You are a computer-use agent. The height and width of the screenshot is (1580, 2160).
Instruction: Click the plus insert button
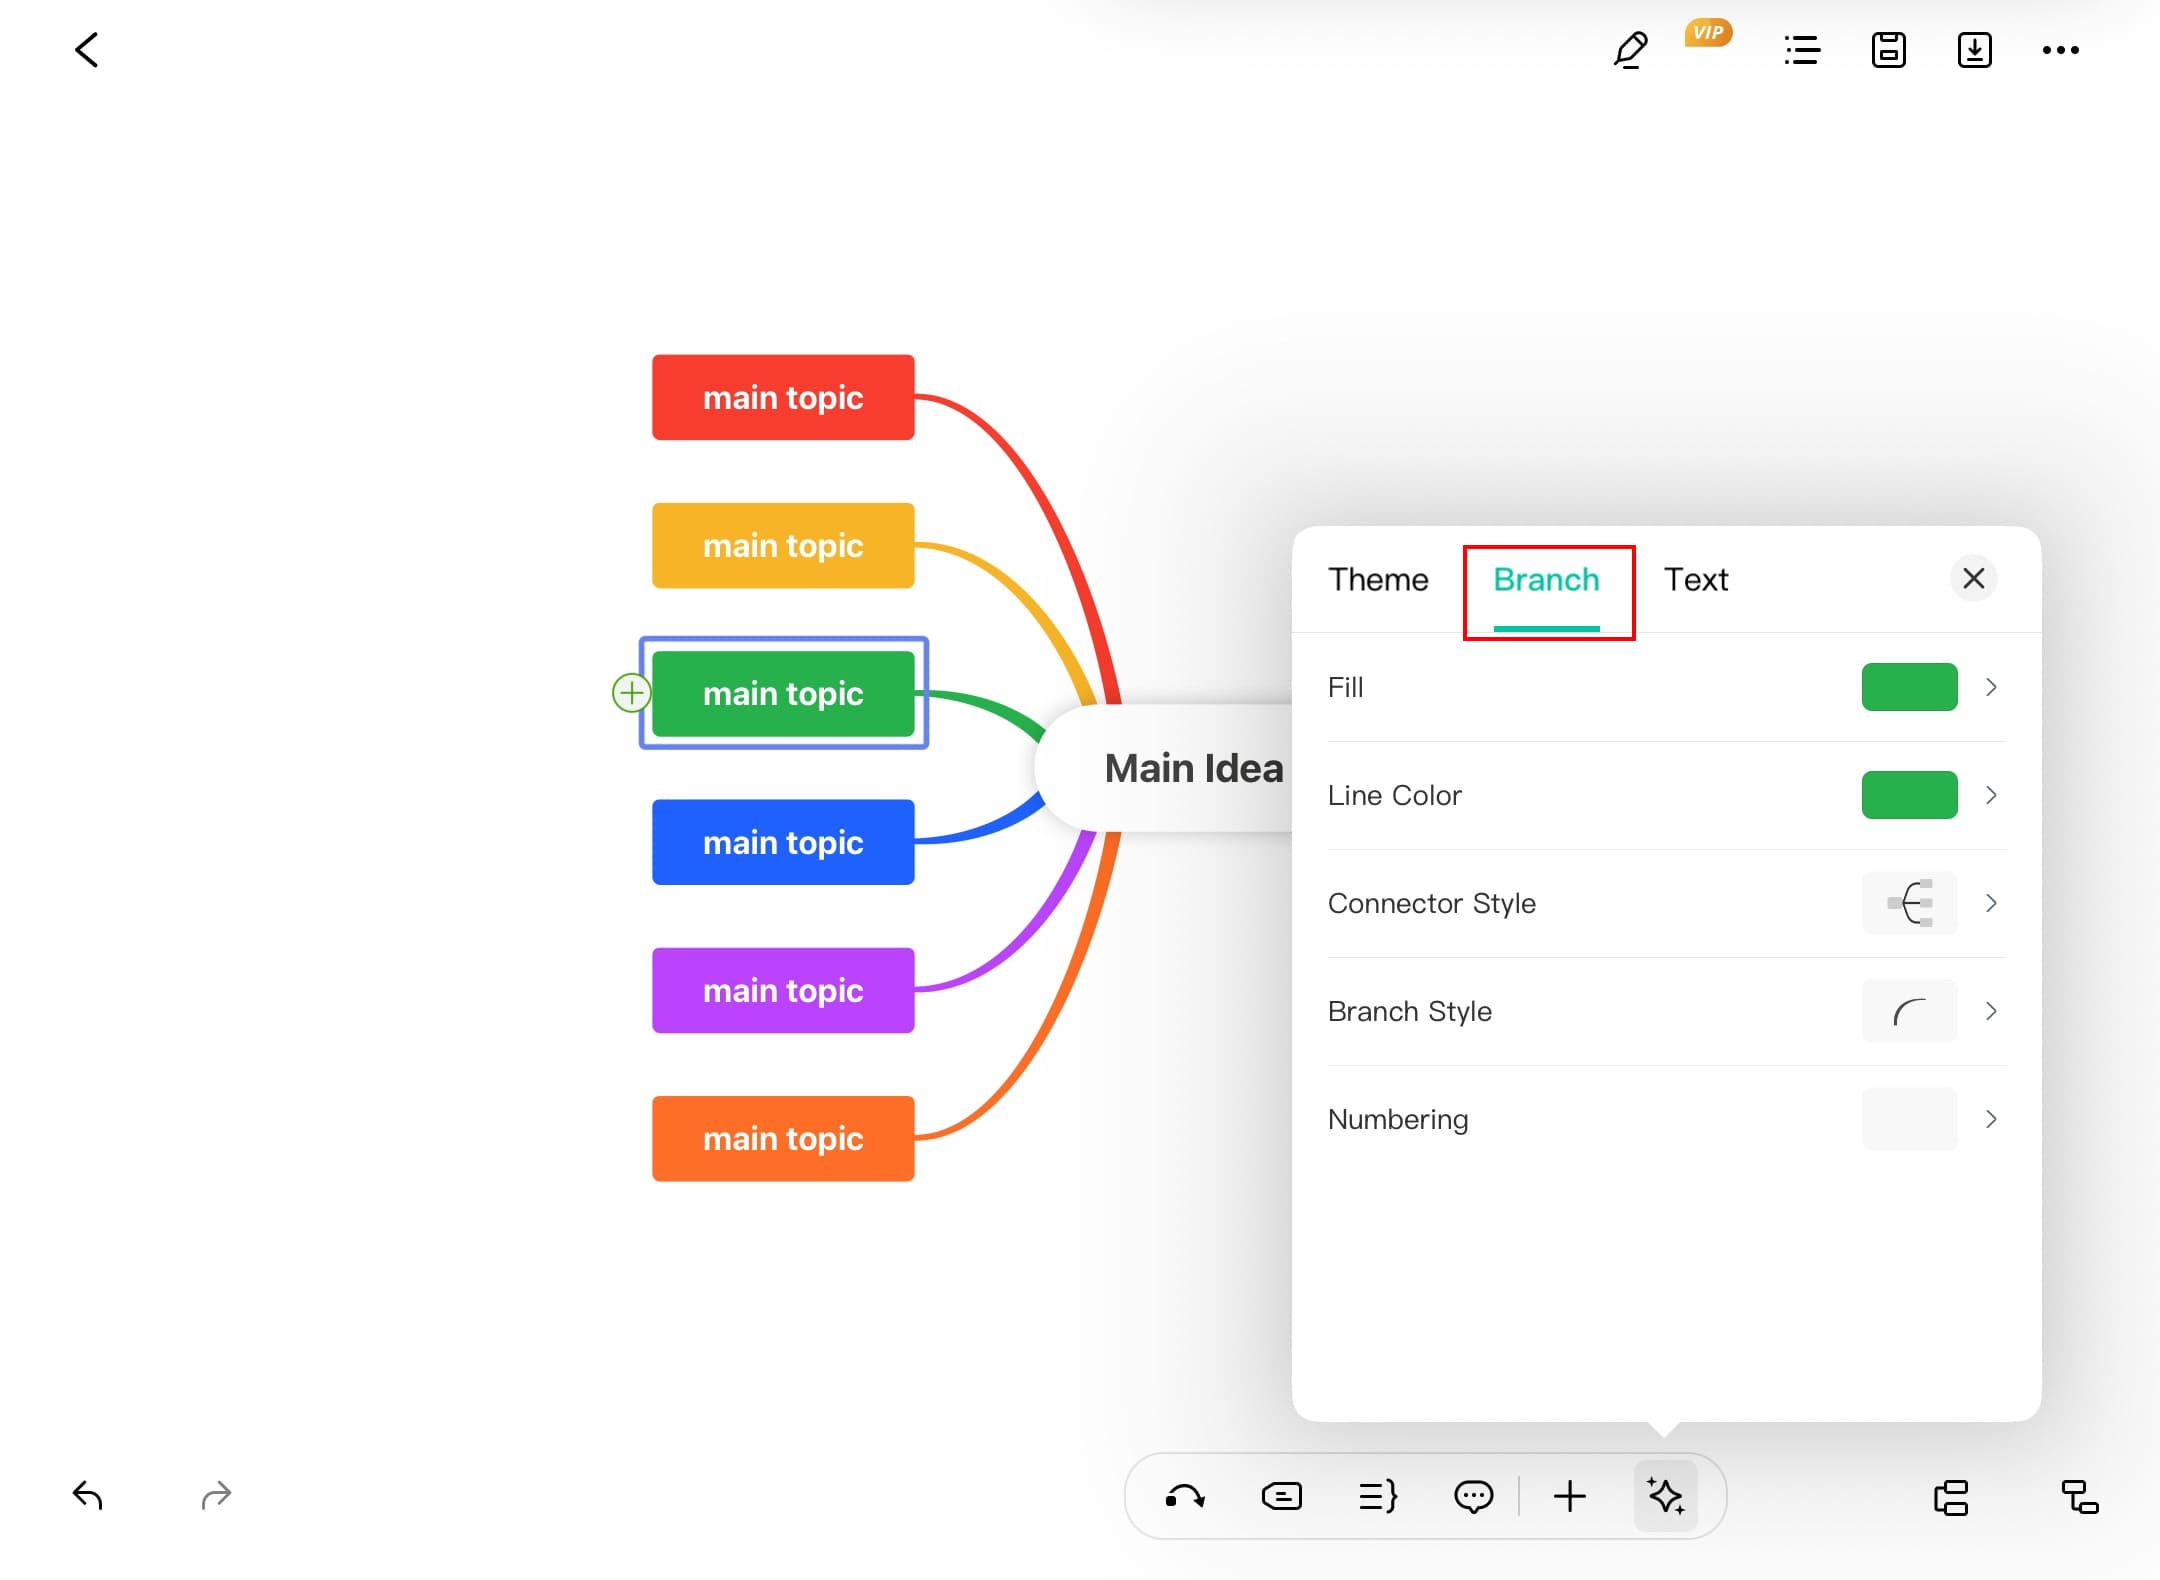tap(1570, 1497)
